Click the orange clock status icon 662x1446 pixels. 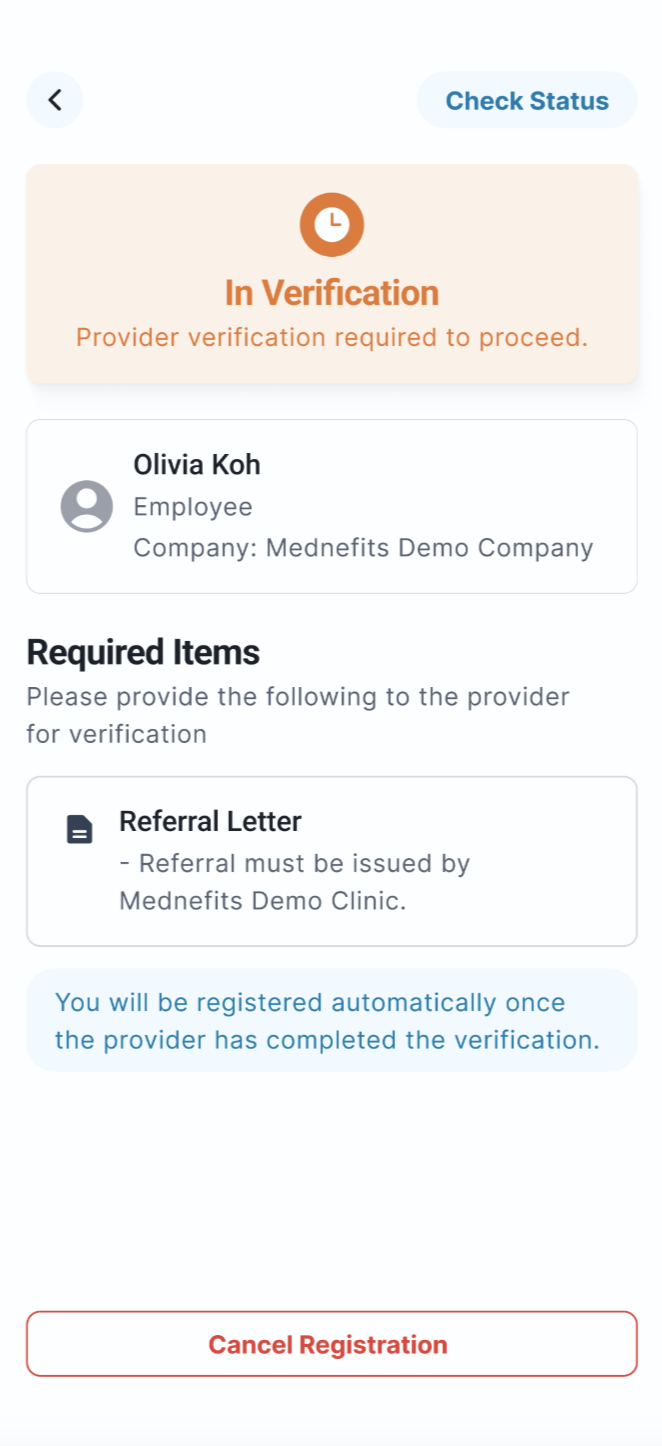coord(332,225)
